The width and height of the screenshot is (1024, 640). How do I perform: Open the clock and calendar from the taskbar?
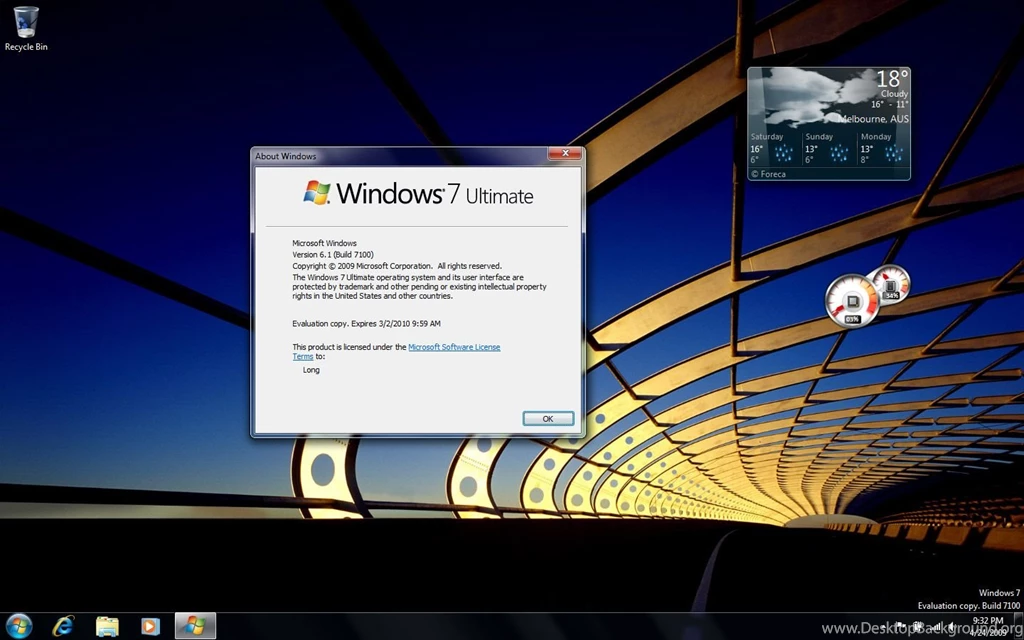click(x=986, y=626)
